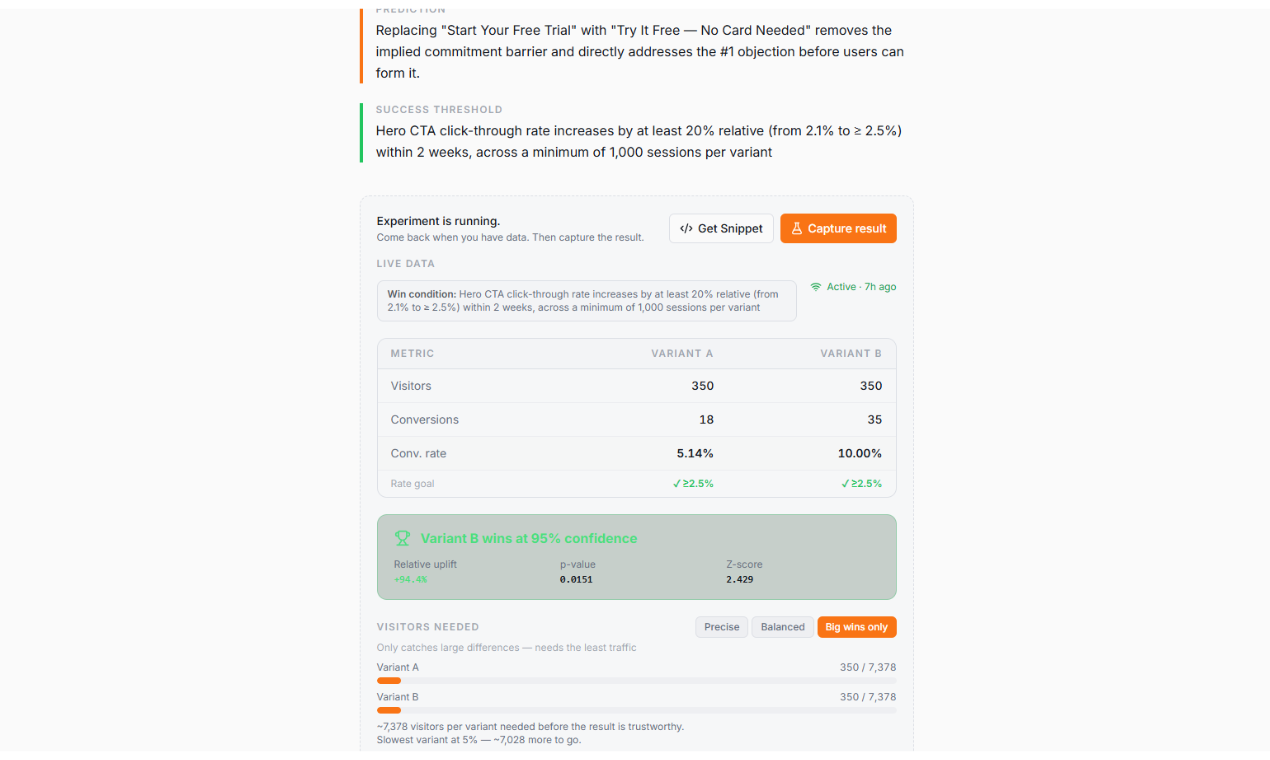The image size is (1270, 760).
Task: Select the Precise sensitivity option
Action: pyautogui.click(x=721, y=627)
